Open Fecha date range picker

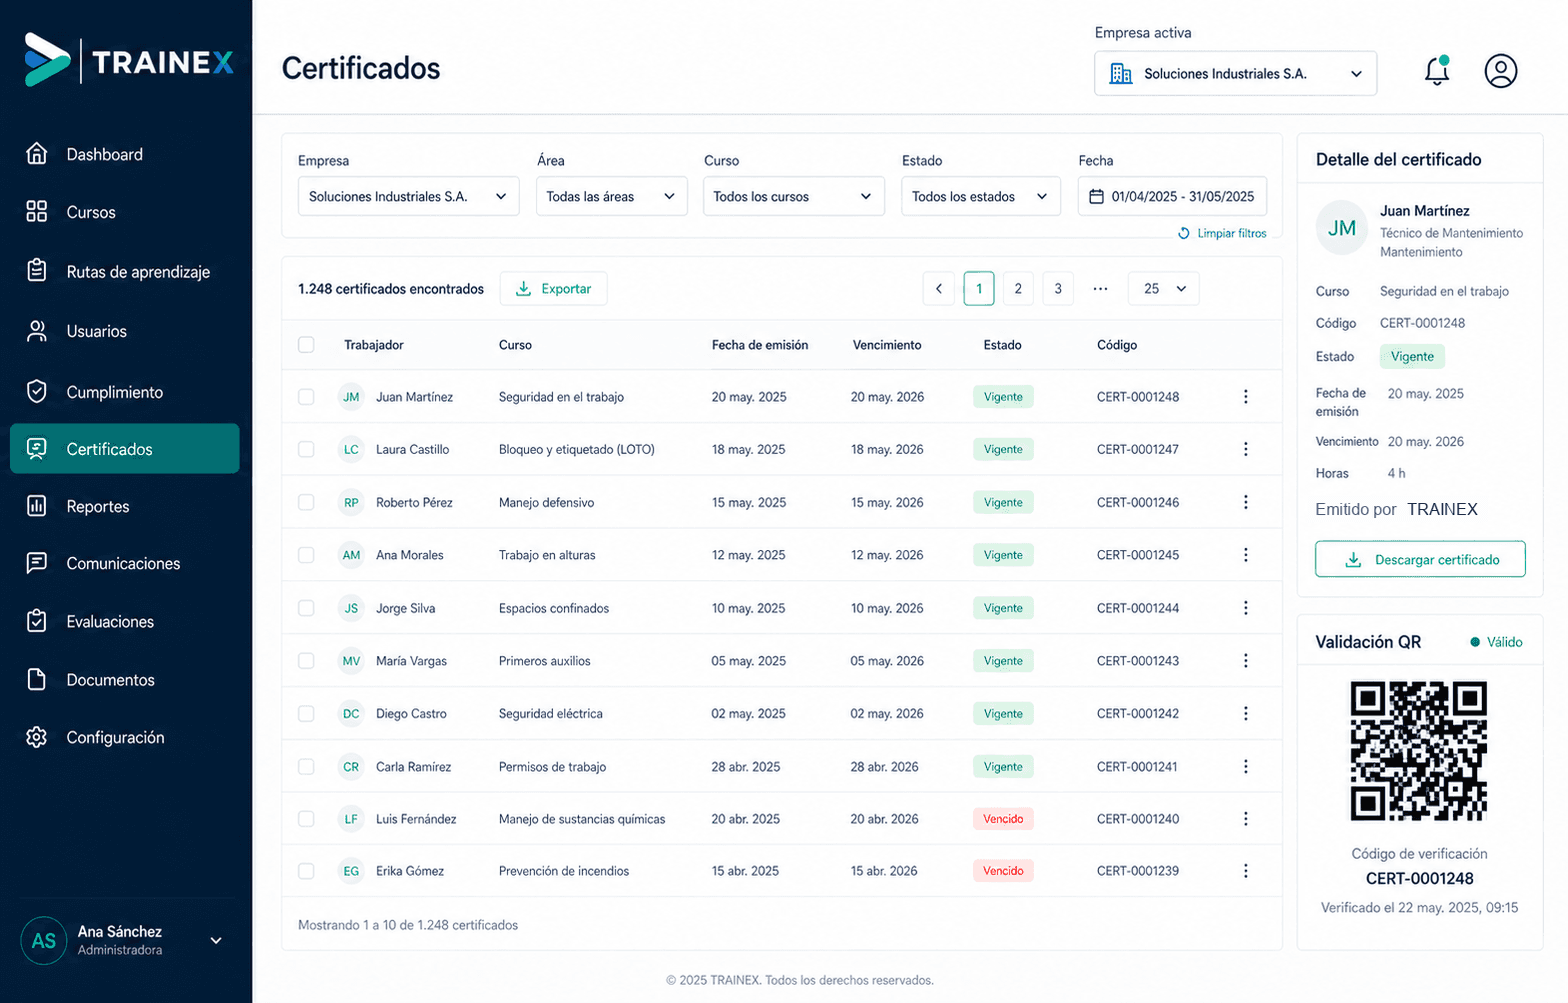(x=1172, y=196)
